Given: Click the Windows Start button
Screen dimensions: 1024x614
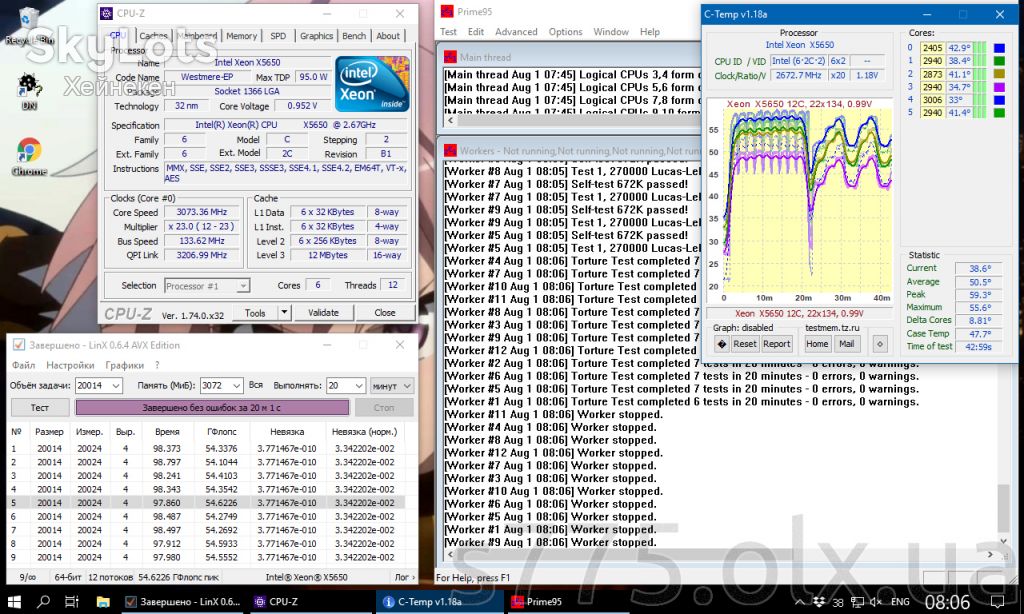Looking at the screenshot, I should coord(14,602).
